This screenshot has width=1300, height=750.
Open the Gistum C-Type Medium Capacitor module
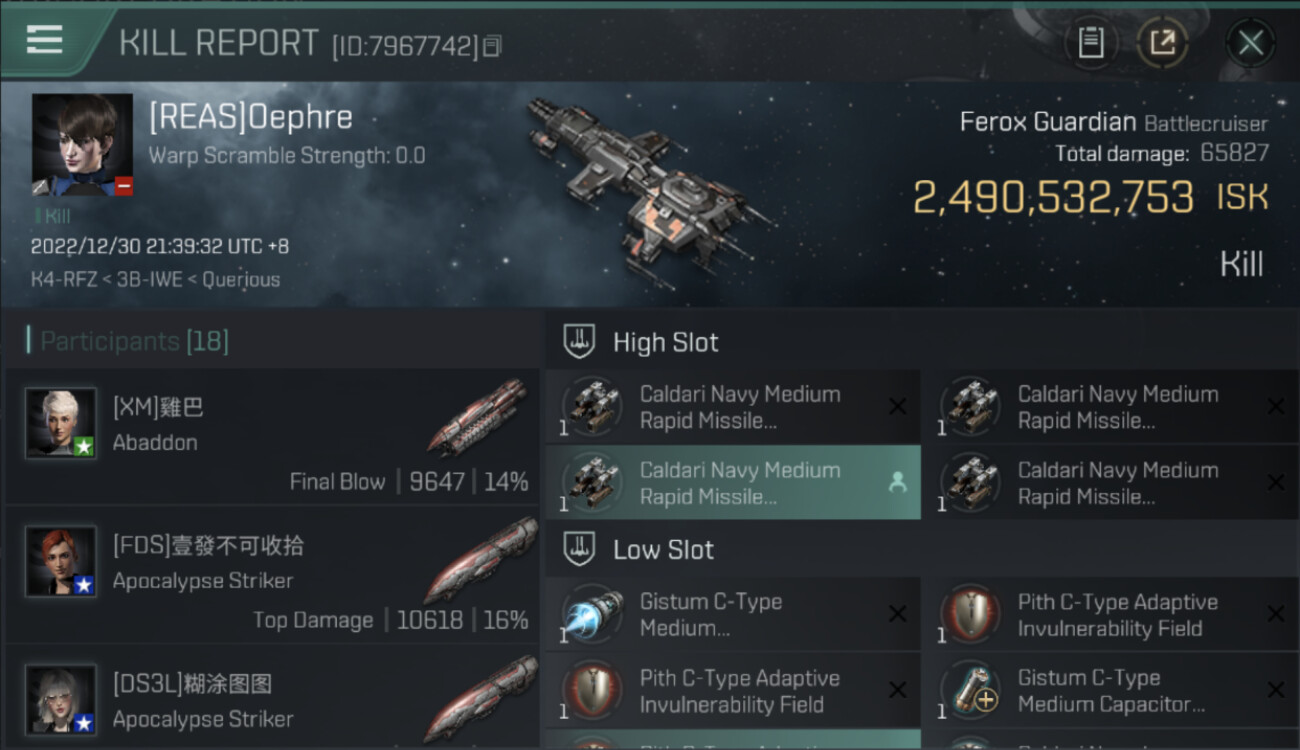[1110, 691]
